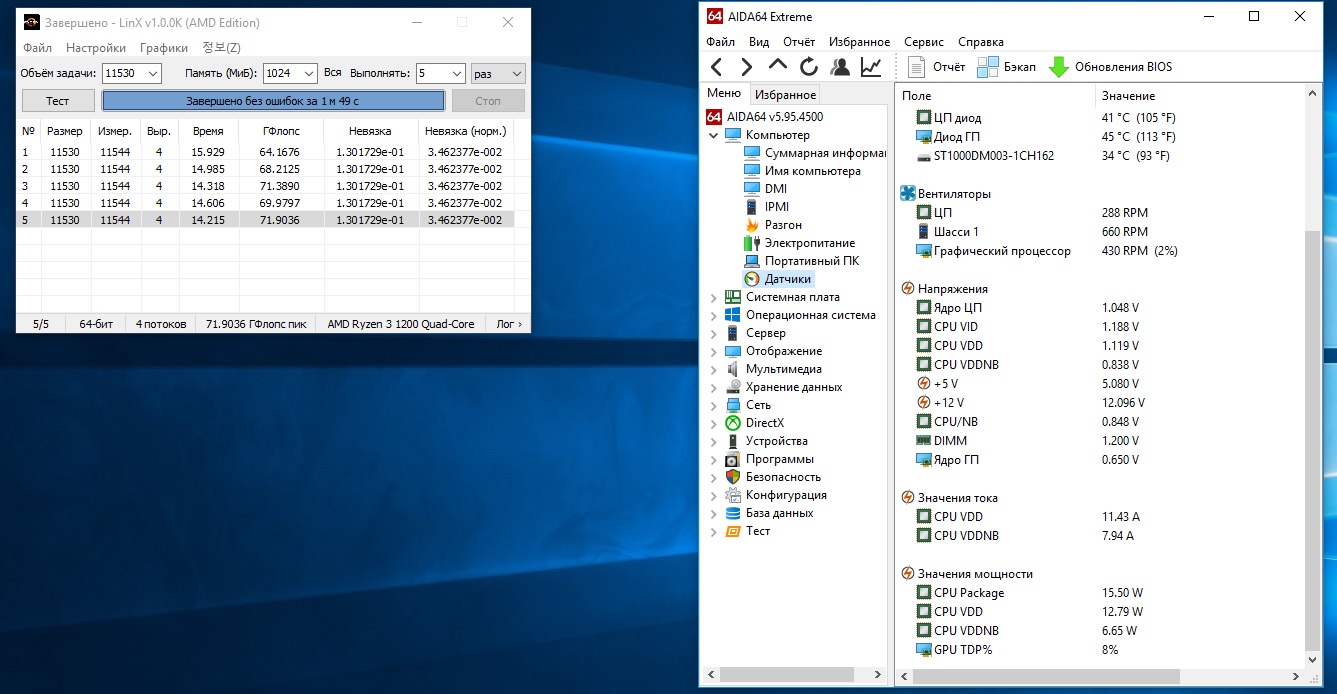Select the Ядро ЦП voltage row

click(x=1100, y=308)
